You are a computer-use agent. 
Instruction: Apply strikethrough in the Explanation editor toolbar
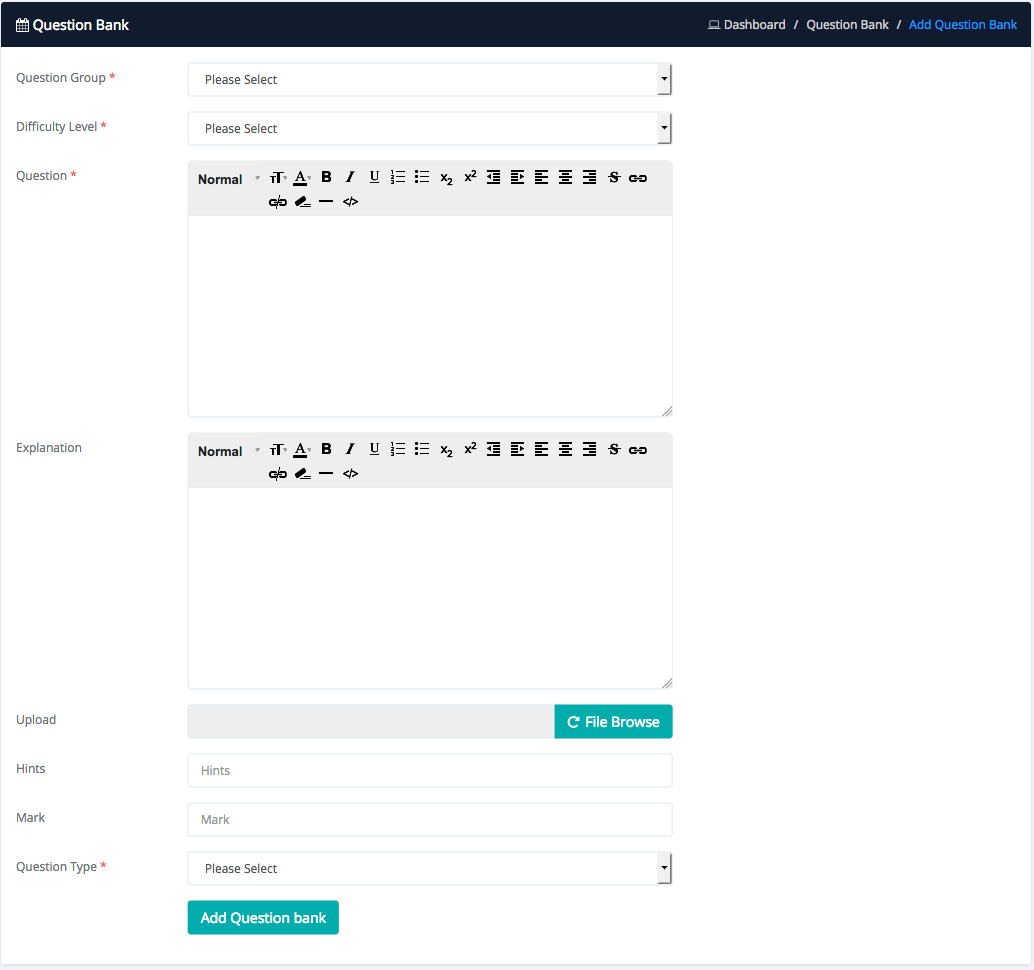[614, 450]
